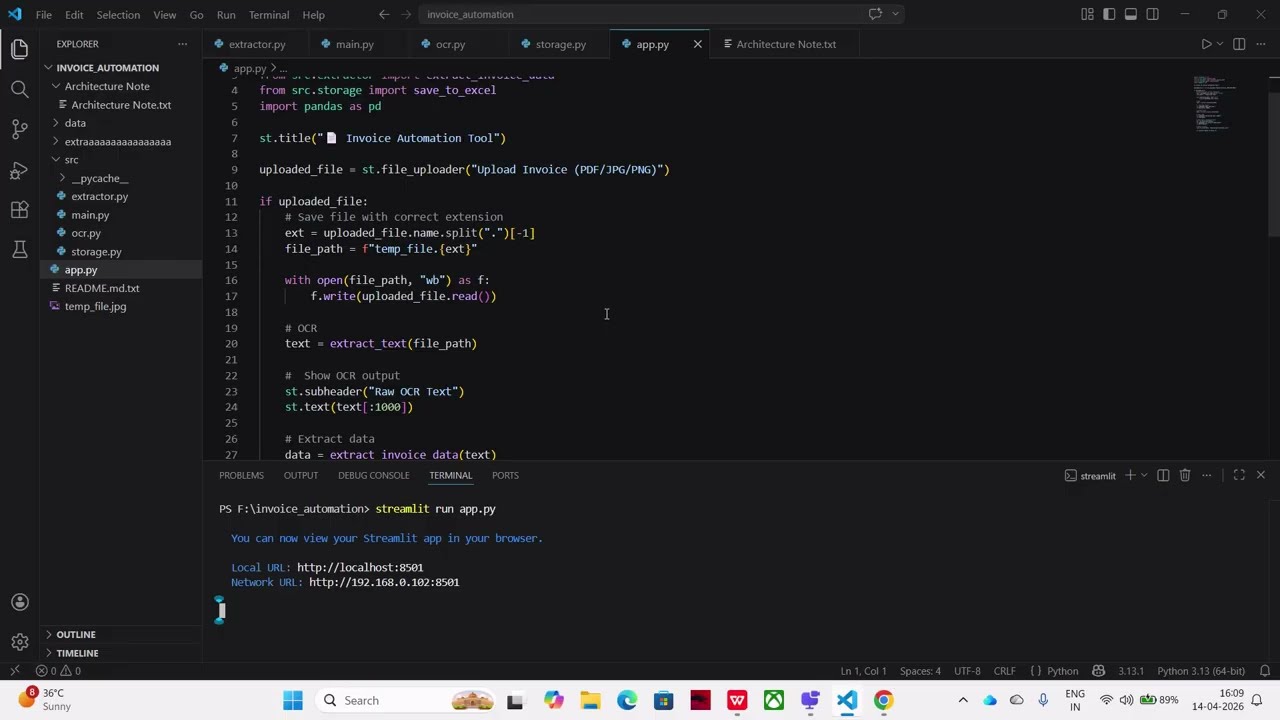Change encoding via UTF-8 status item
The height and width of the screenshot is (720, 1280).
pyautogui.click(x=967, y=671)
